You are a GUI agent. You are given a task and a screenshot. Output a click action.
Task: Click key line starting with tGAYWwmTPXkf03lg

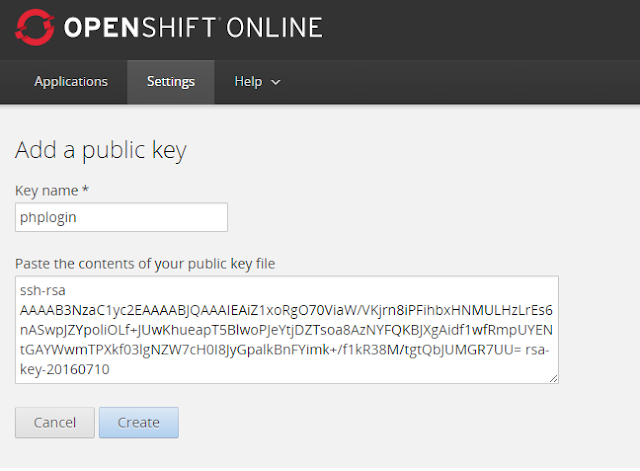point(285,350)
